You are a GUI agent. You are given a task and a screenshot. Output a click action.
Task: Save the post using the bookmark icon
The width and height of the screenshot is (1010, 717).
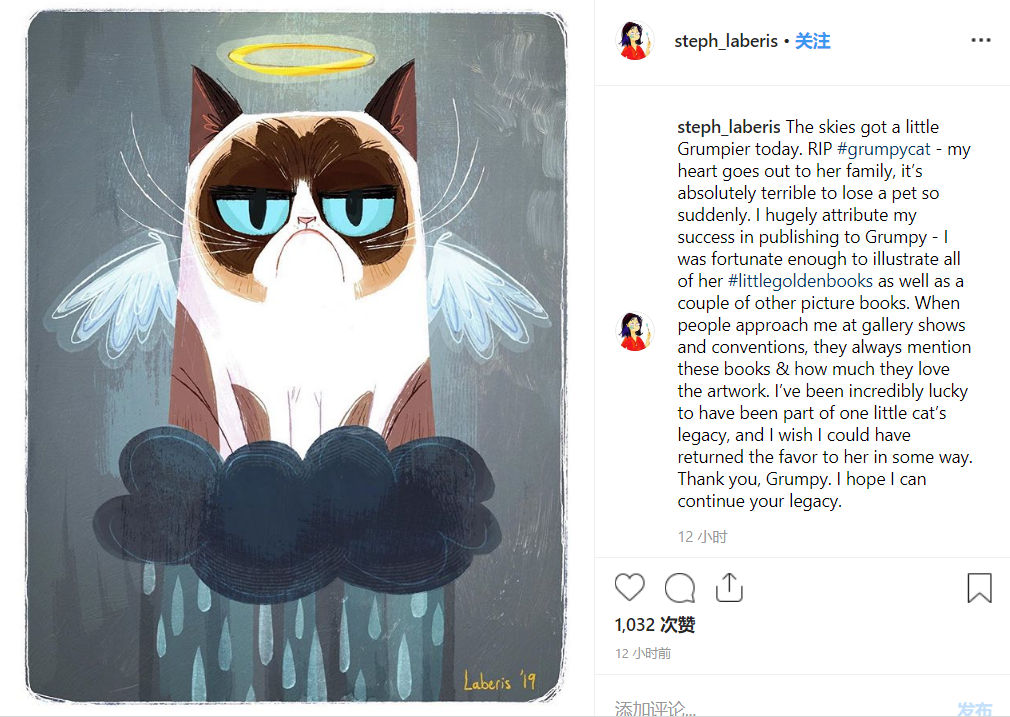(979, 588)
